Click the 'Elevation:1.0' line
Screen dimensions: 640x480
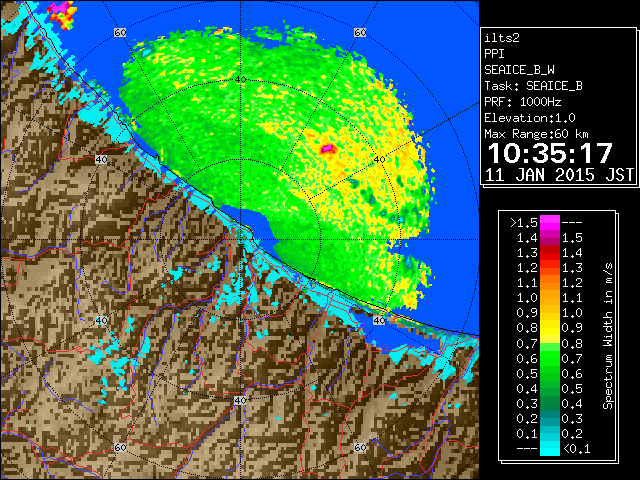pos(530,118)
